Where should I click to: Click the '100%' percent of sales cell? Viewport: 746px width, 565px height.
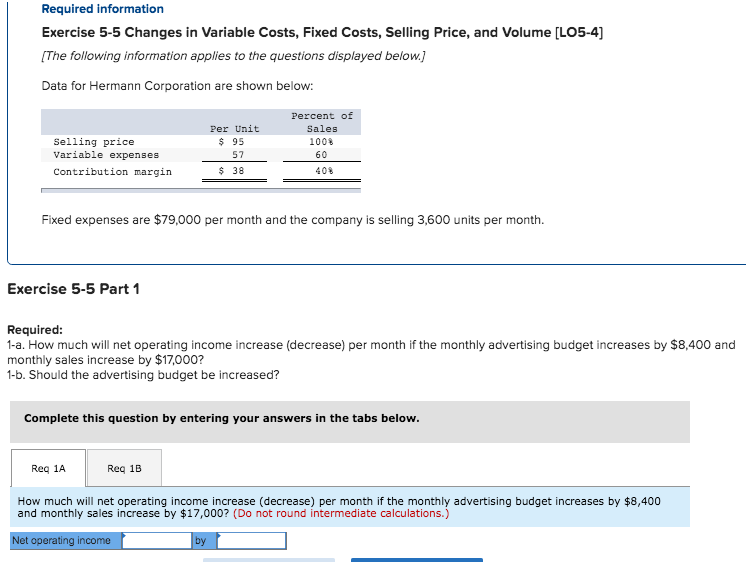tap(321, 142)
